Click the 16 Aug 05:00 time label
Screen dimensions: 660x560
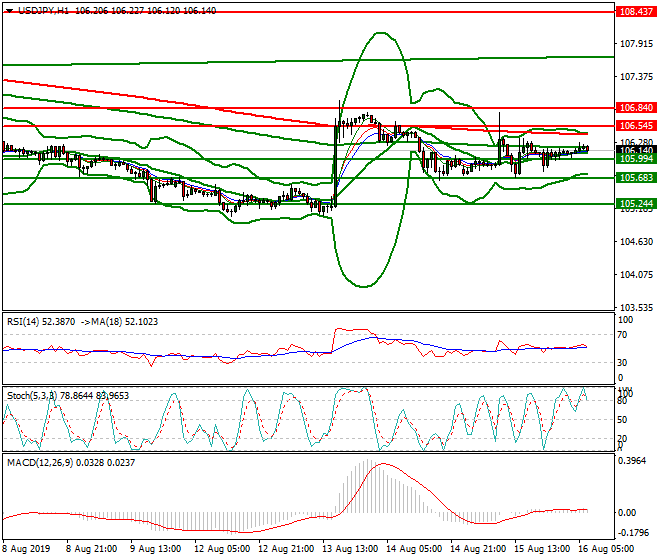click(606, 549)
